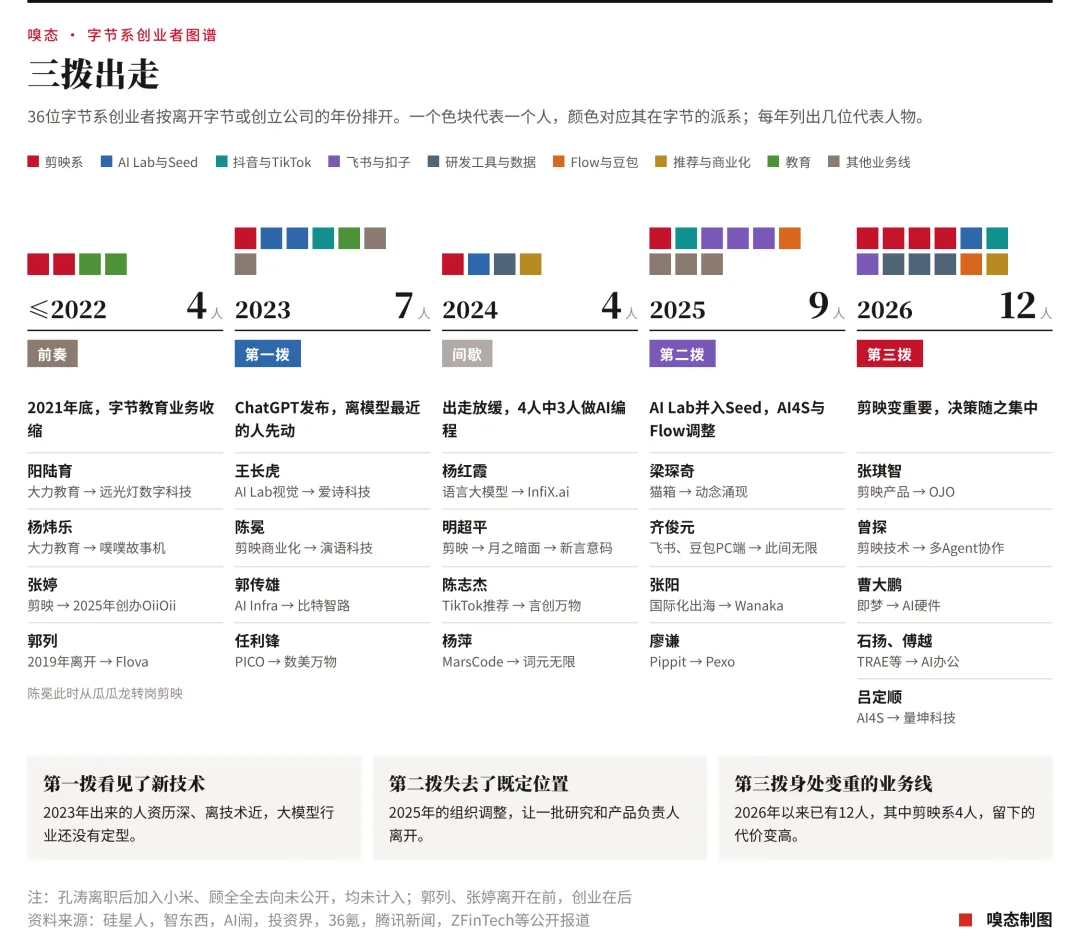
Task: Click the teal 抖音与TikTok legend swatch
Action: click(221, 161)
